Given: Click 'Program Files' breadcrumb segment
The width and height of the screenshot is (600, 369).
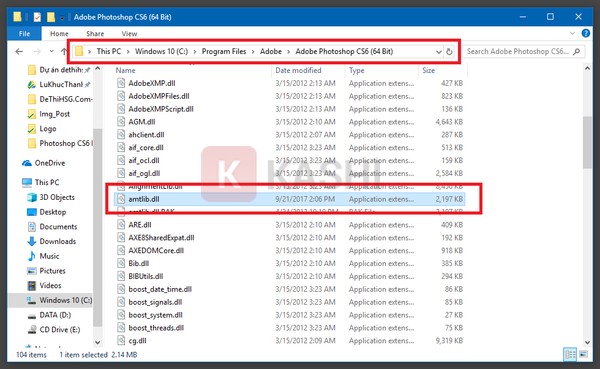Looking at the screenshot, I should tap(224, 51).
